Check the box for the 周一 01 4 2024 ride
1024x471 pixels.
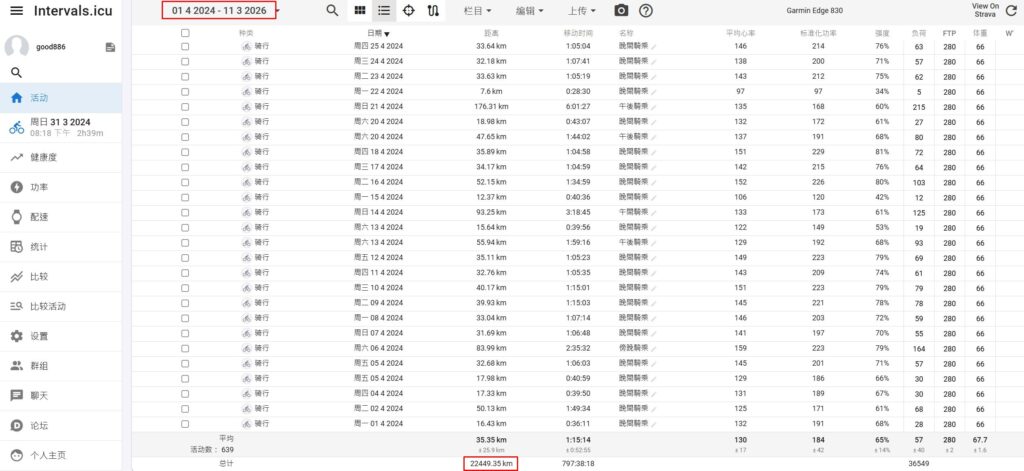tap(185, 424)
